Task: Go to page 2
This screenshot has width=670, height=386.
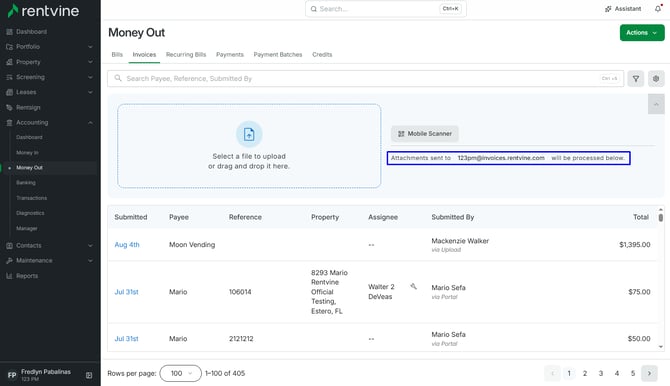Action: coord(585,373)
